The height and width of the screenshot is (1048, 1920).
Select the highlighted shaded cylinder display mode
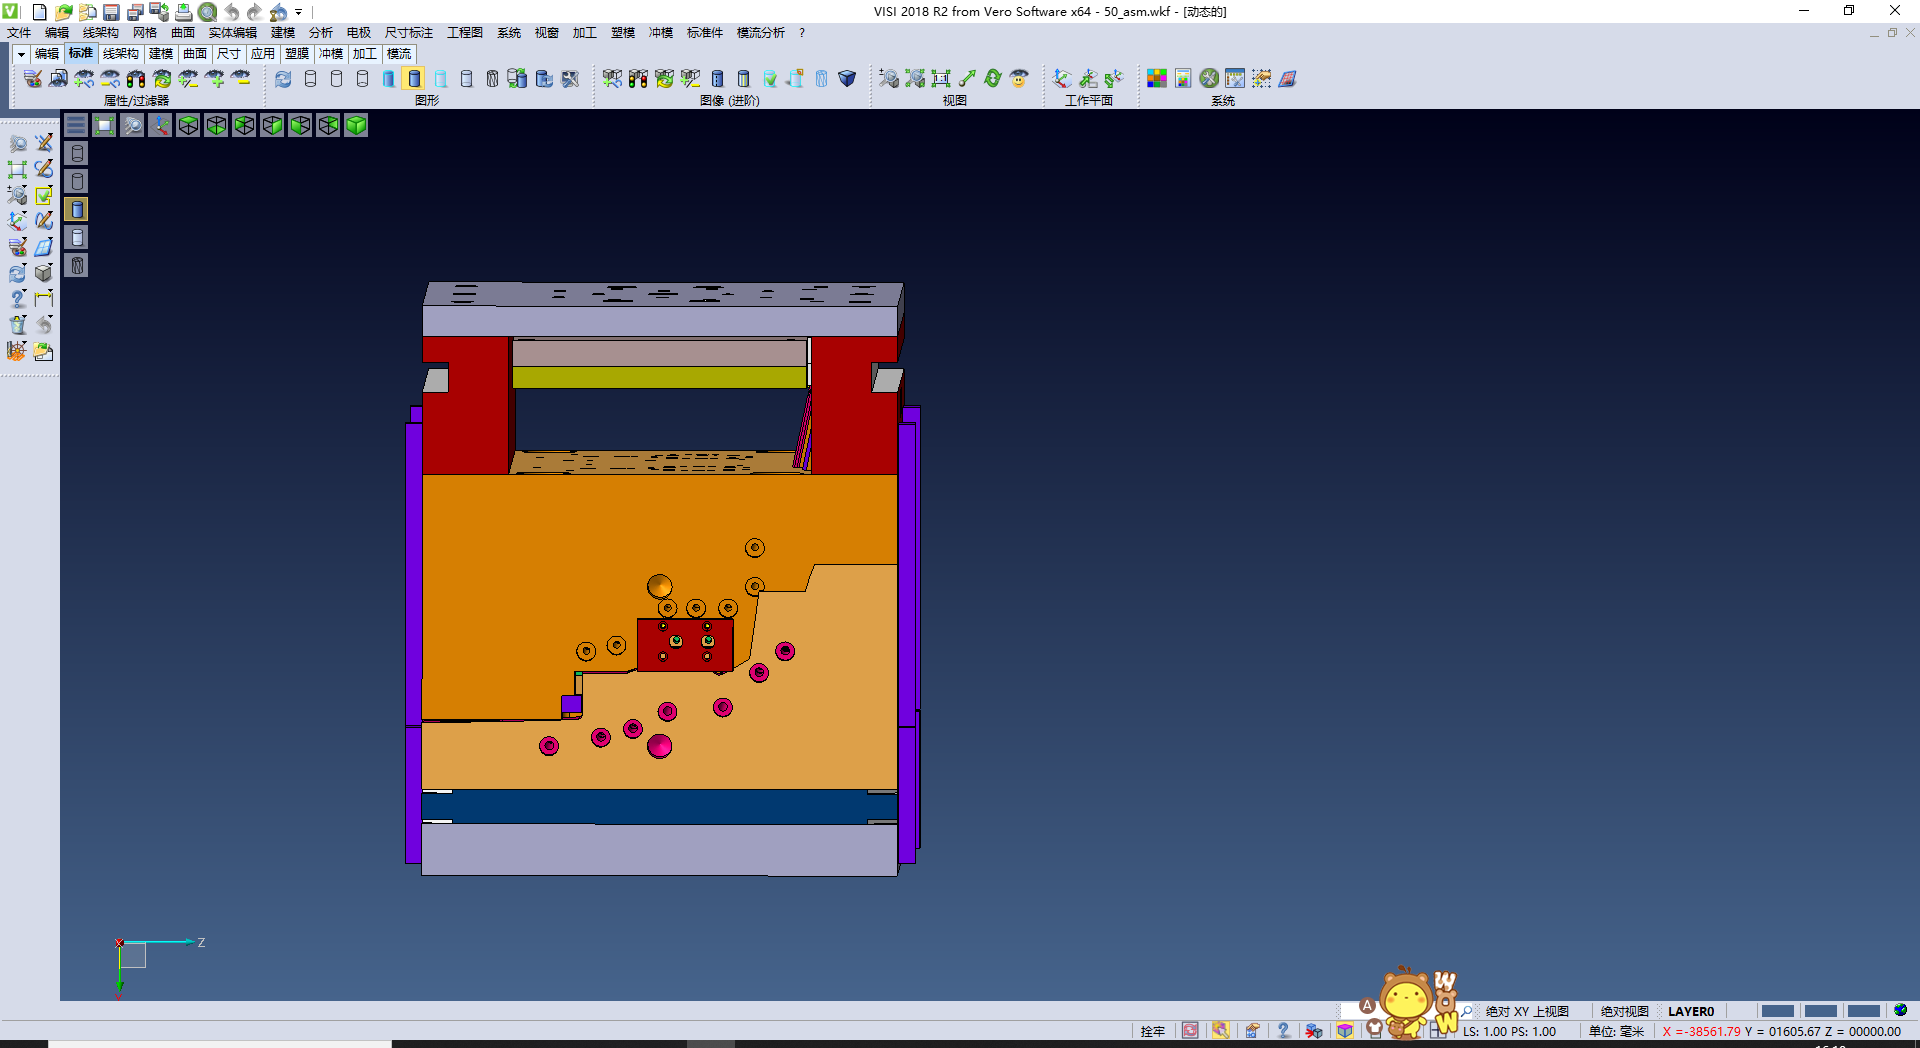coord(414,79)
